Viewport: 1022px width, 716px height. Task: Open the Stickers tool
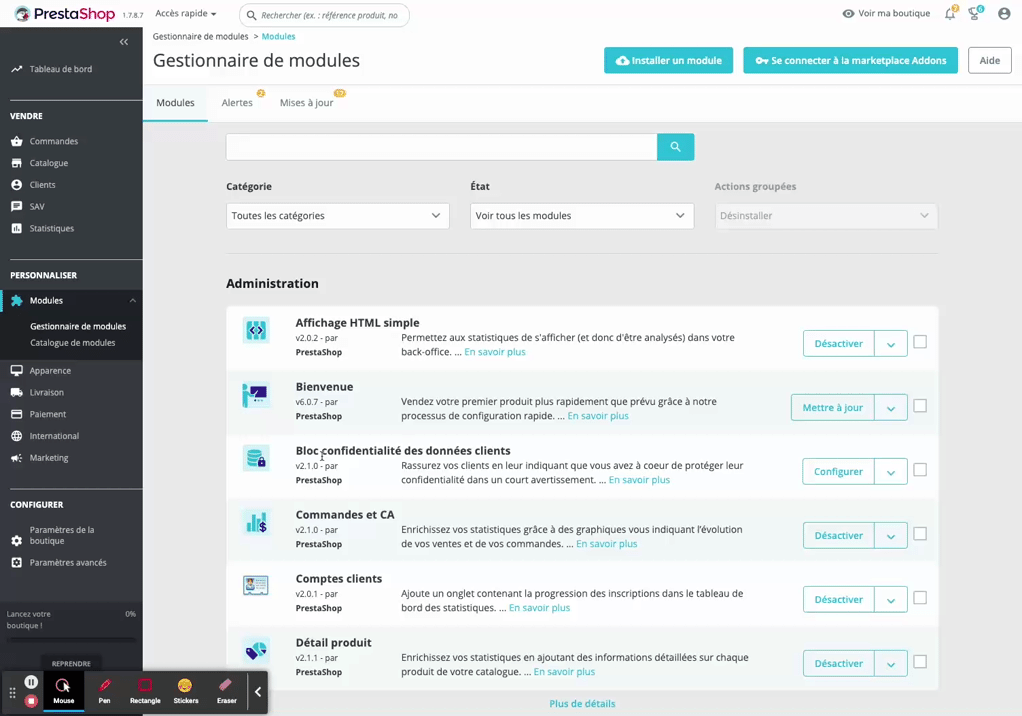[186, 691]
